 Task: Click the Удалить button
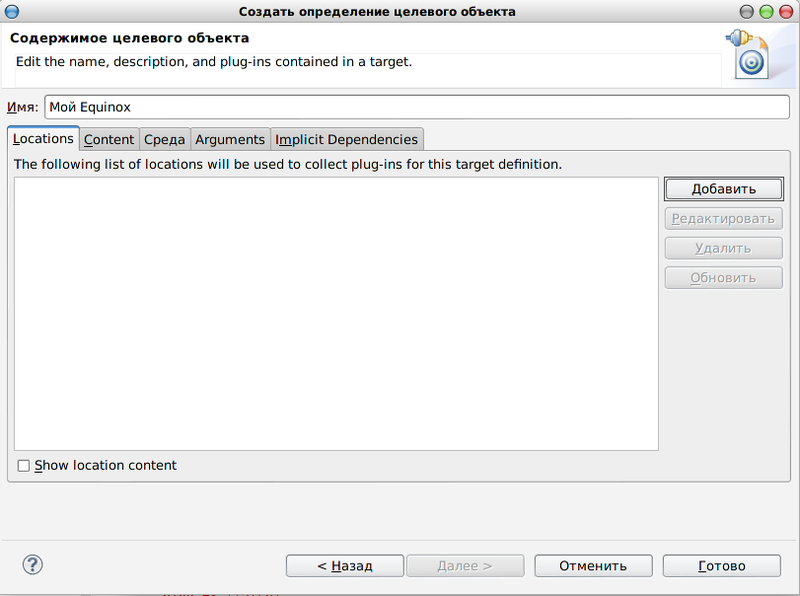click(x=723, y=248)
